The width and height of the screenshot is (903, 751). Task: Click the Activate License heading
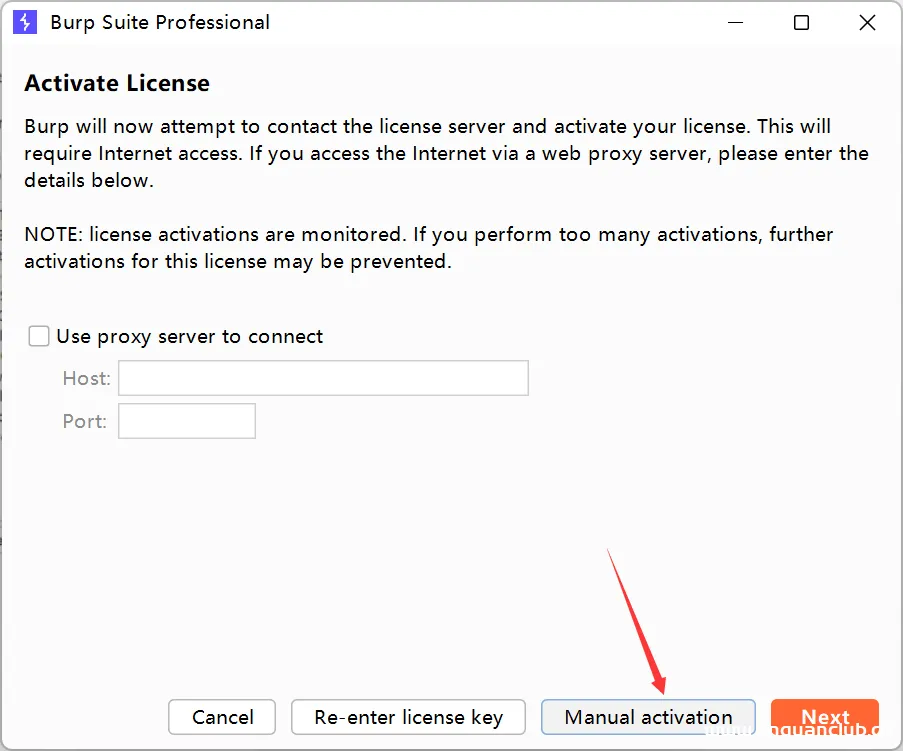coord(117,83)
